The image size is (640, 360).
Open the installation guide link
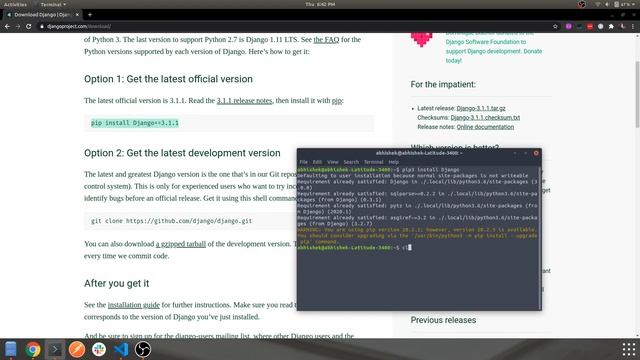point(133,305)
